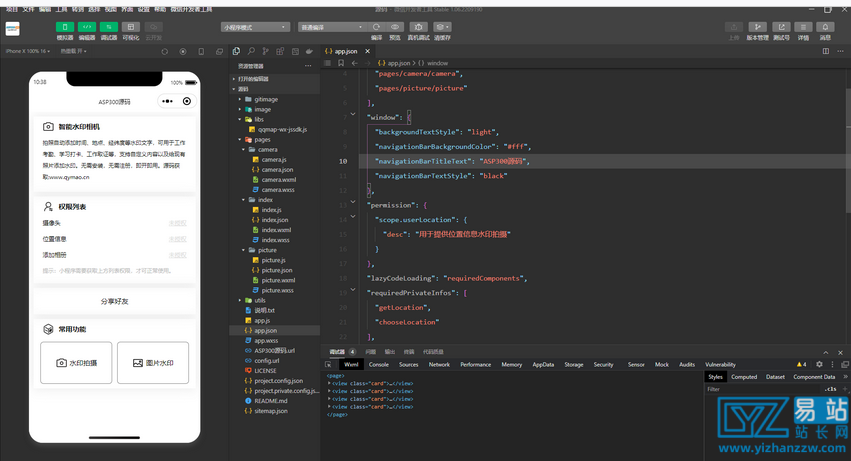Image resolution: width=851 pixels, height=461 pixels.
Task: Open project.config.json in file tree
Action: 278,381
